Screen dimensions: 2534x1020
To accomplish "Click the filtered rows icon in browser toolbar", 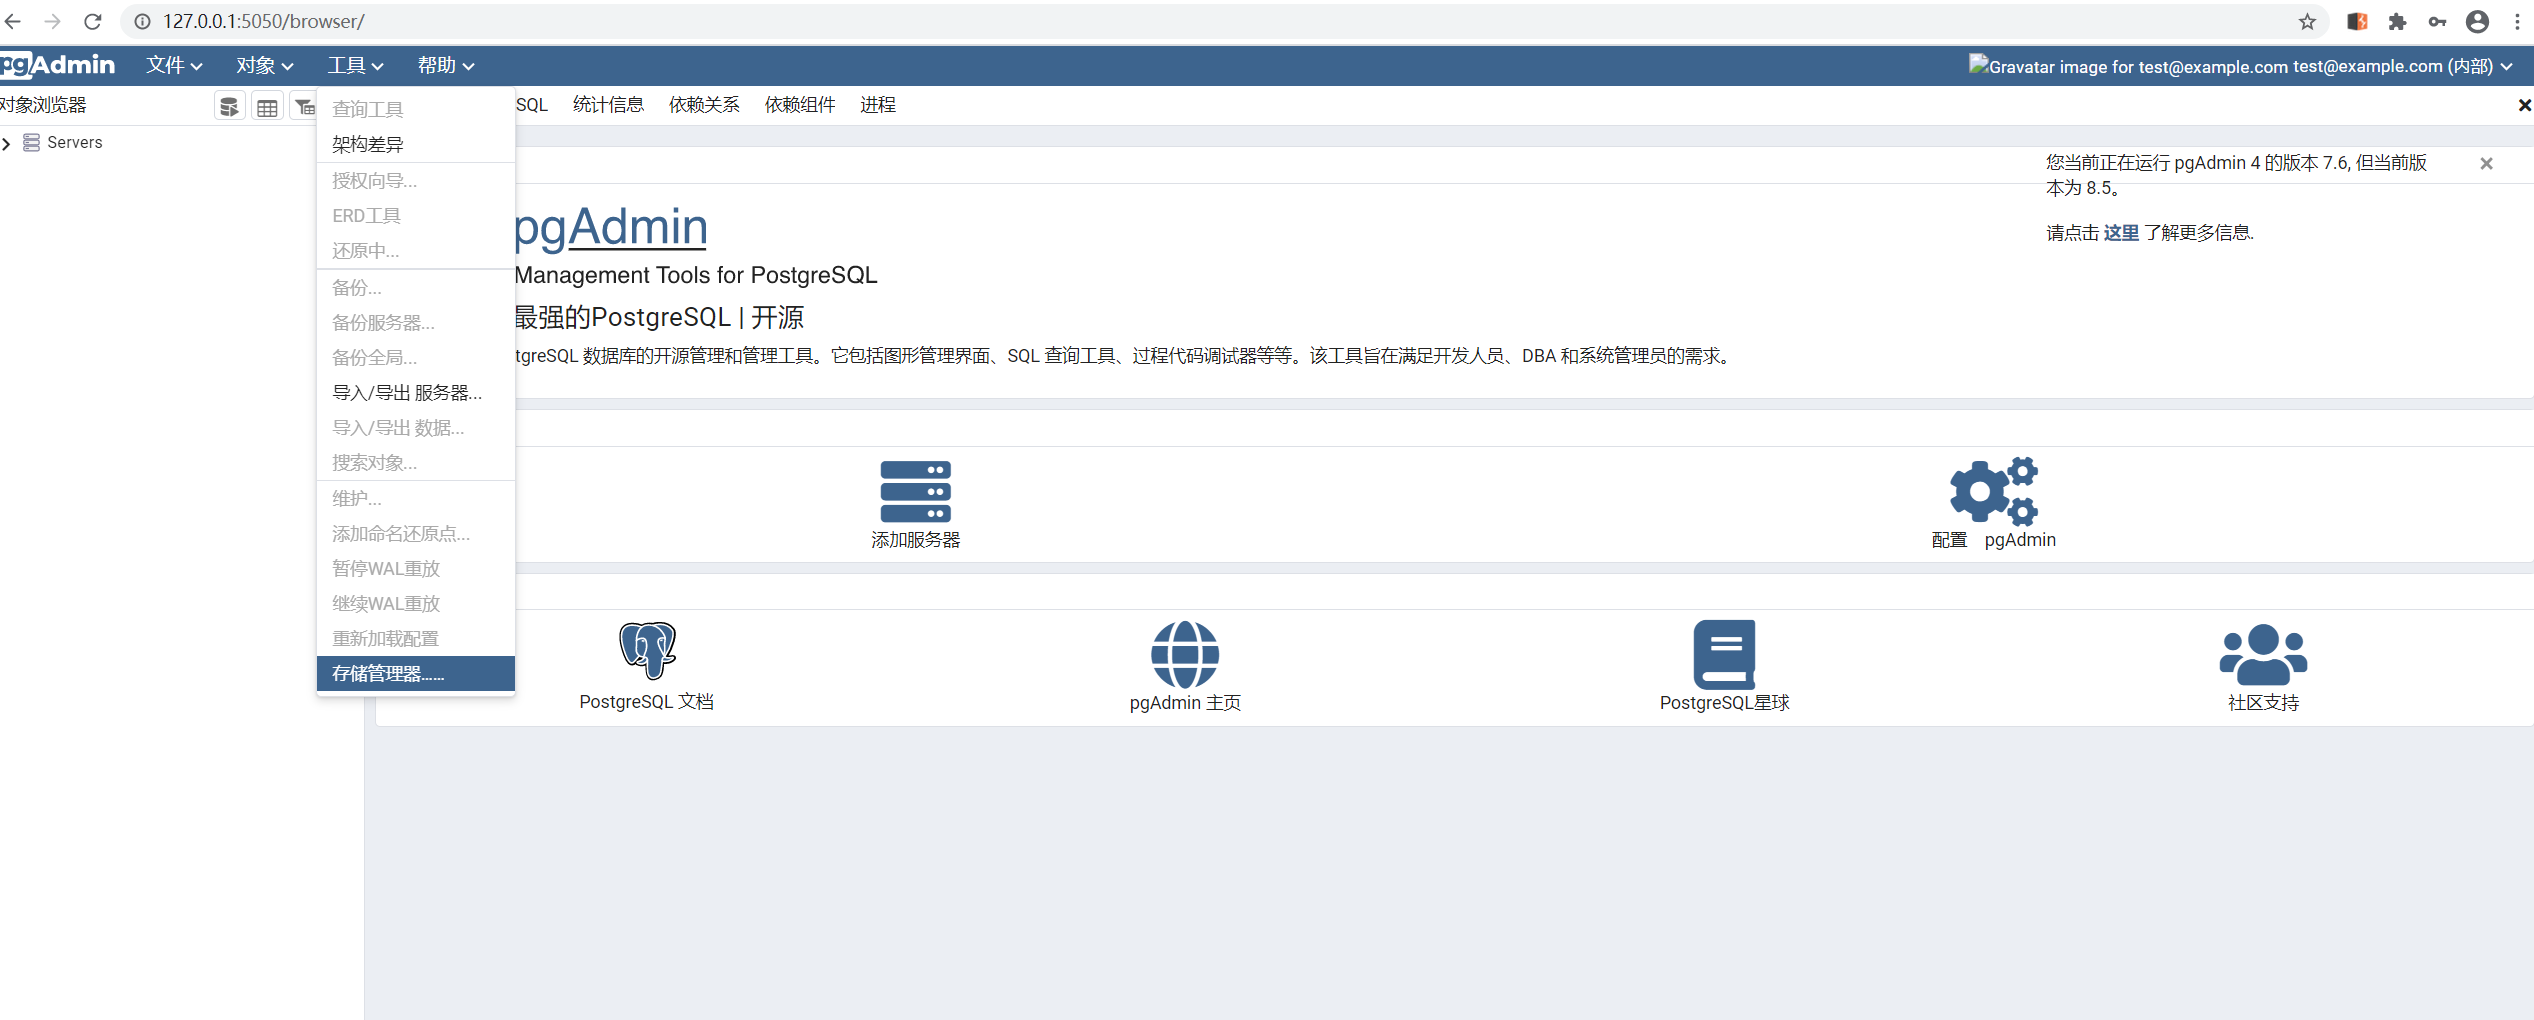I will (304, 106).
